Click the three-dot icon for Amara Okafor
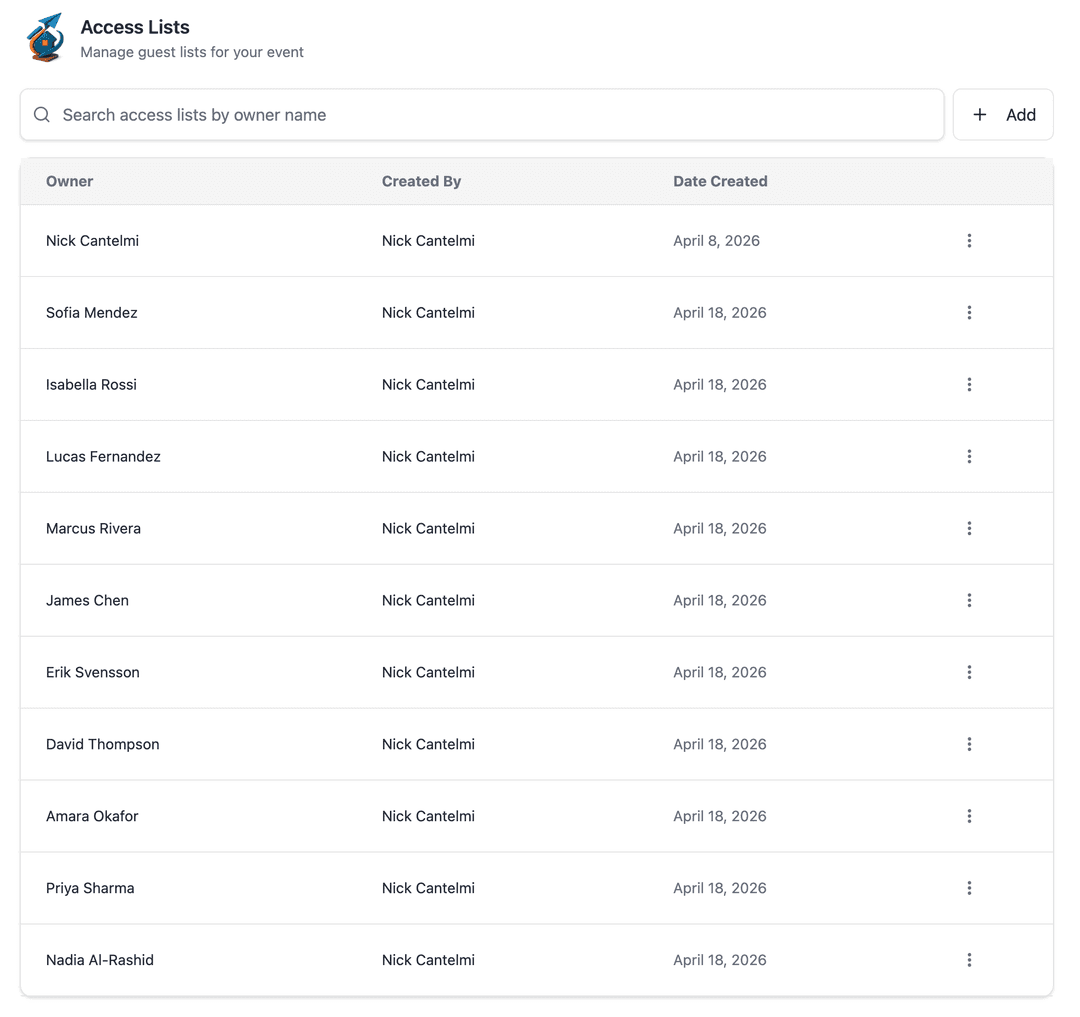 969,816
